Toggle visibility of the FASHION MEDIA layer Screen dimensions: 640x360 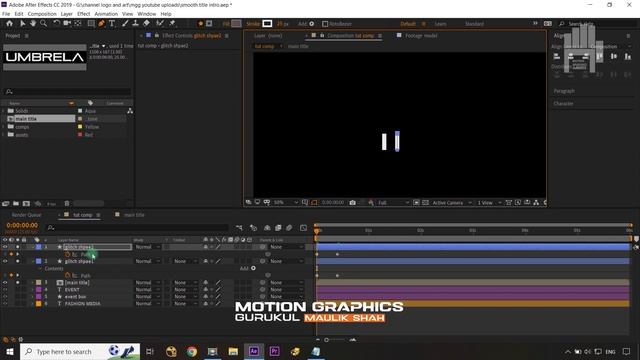click(5, 304)
